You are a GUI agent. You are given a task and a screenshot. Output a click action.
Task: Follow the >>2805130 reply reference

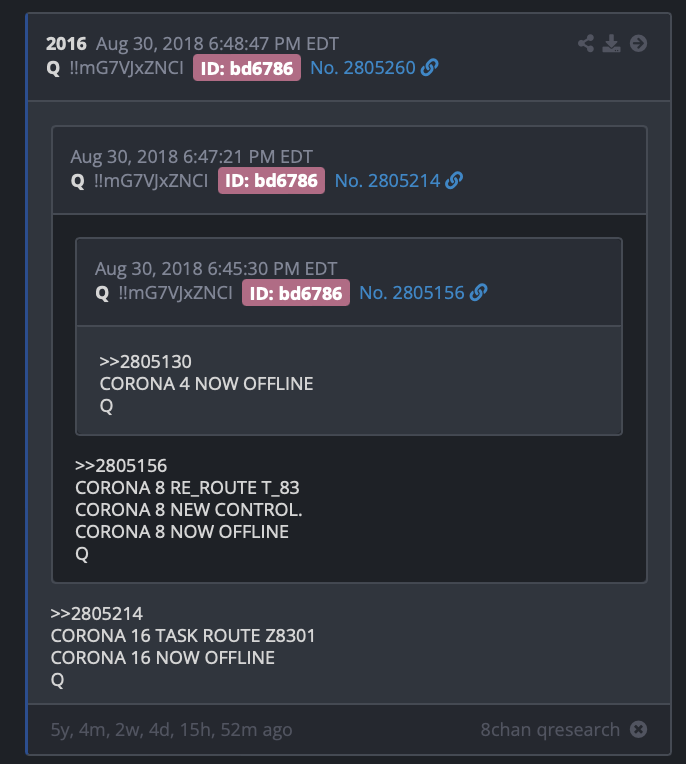coord(145,362)
